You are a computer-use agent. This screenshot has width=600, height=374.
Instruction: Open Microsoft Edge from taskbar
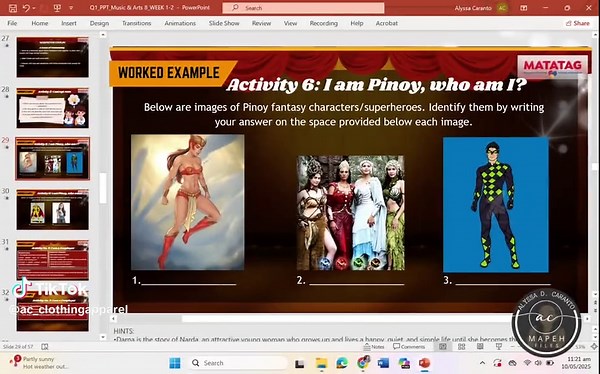342,363
